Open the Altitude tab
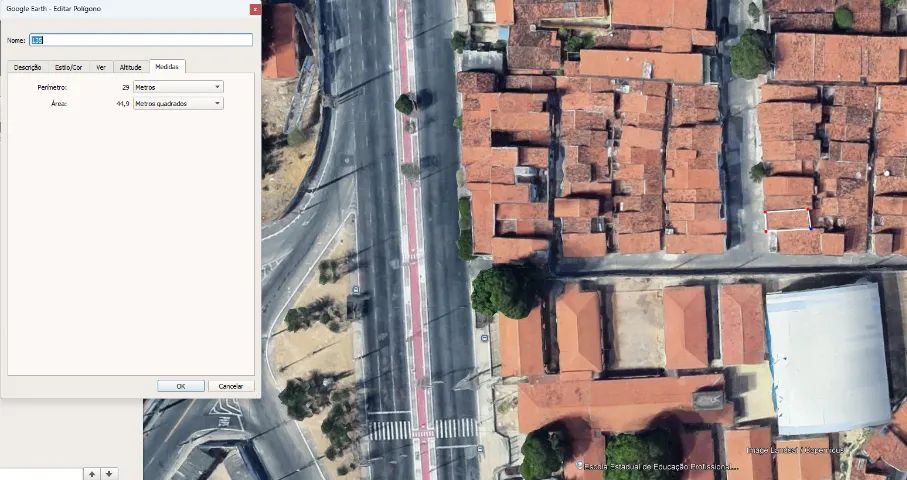 131,67
